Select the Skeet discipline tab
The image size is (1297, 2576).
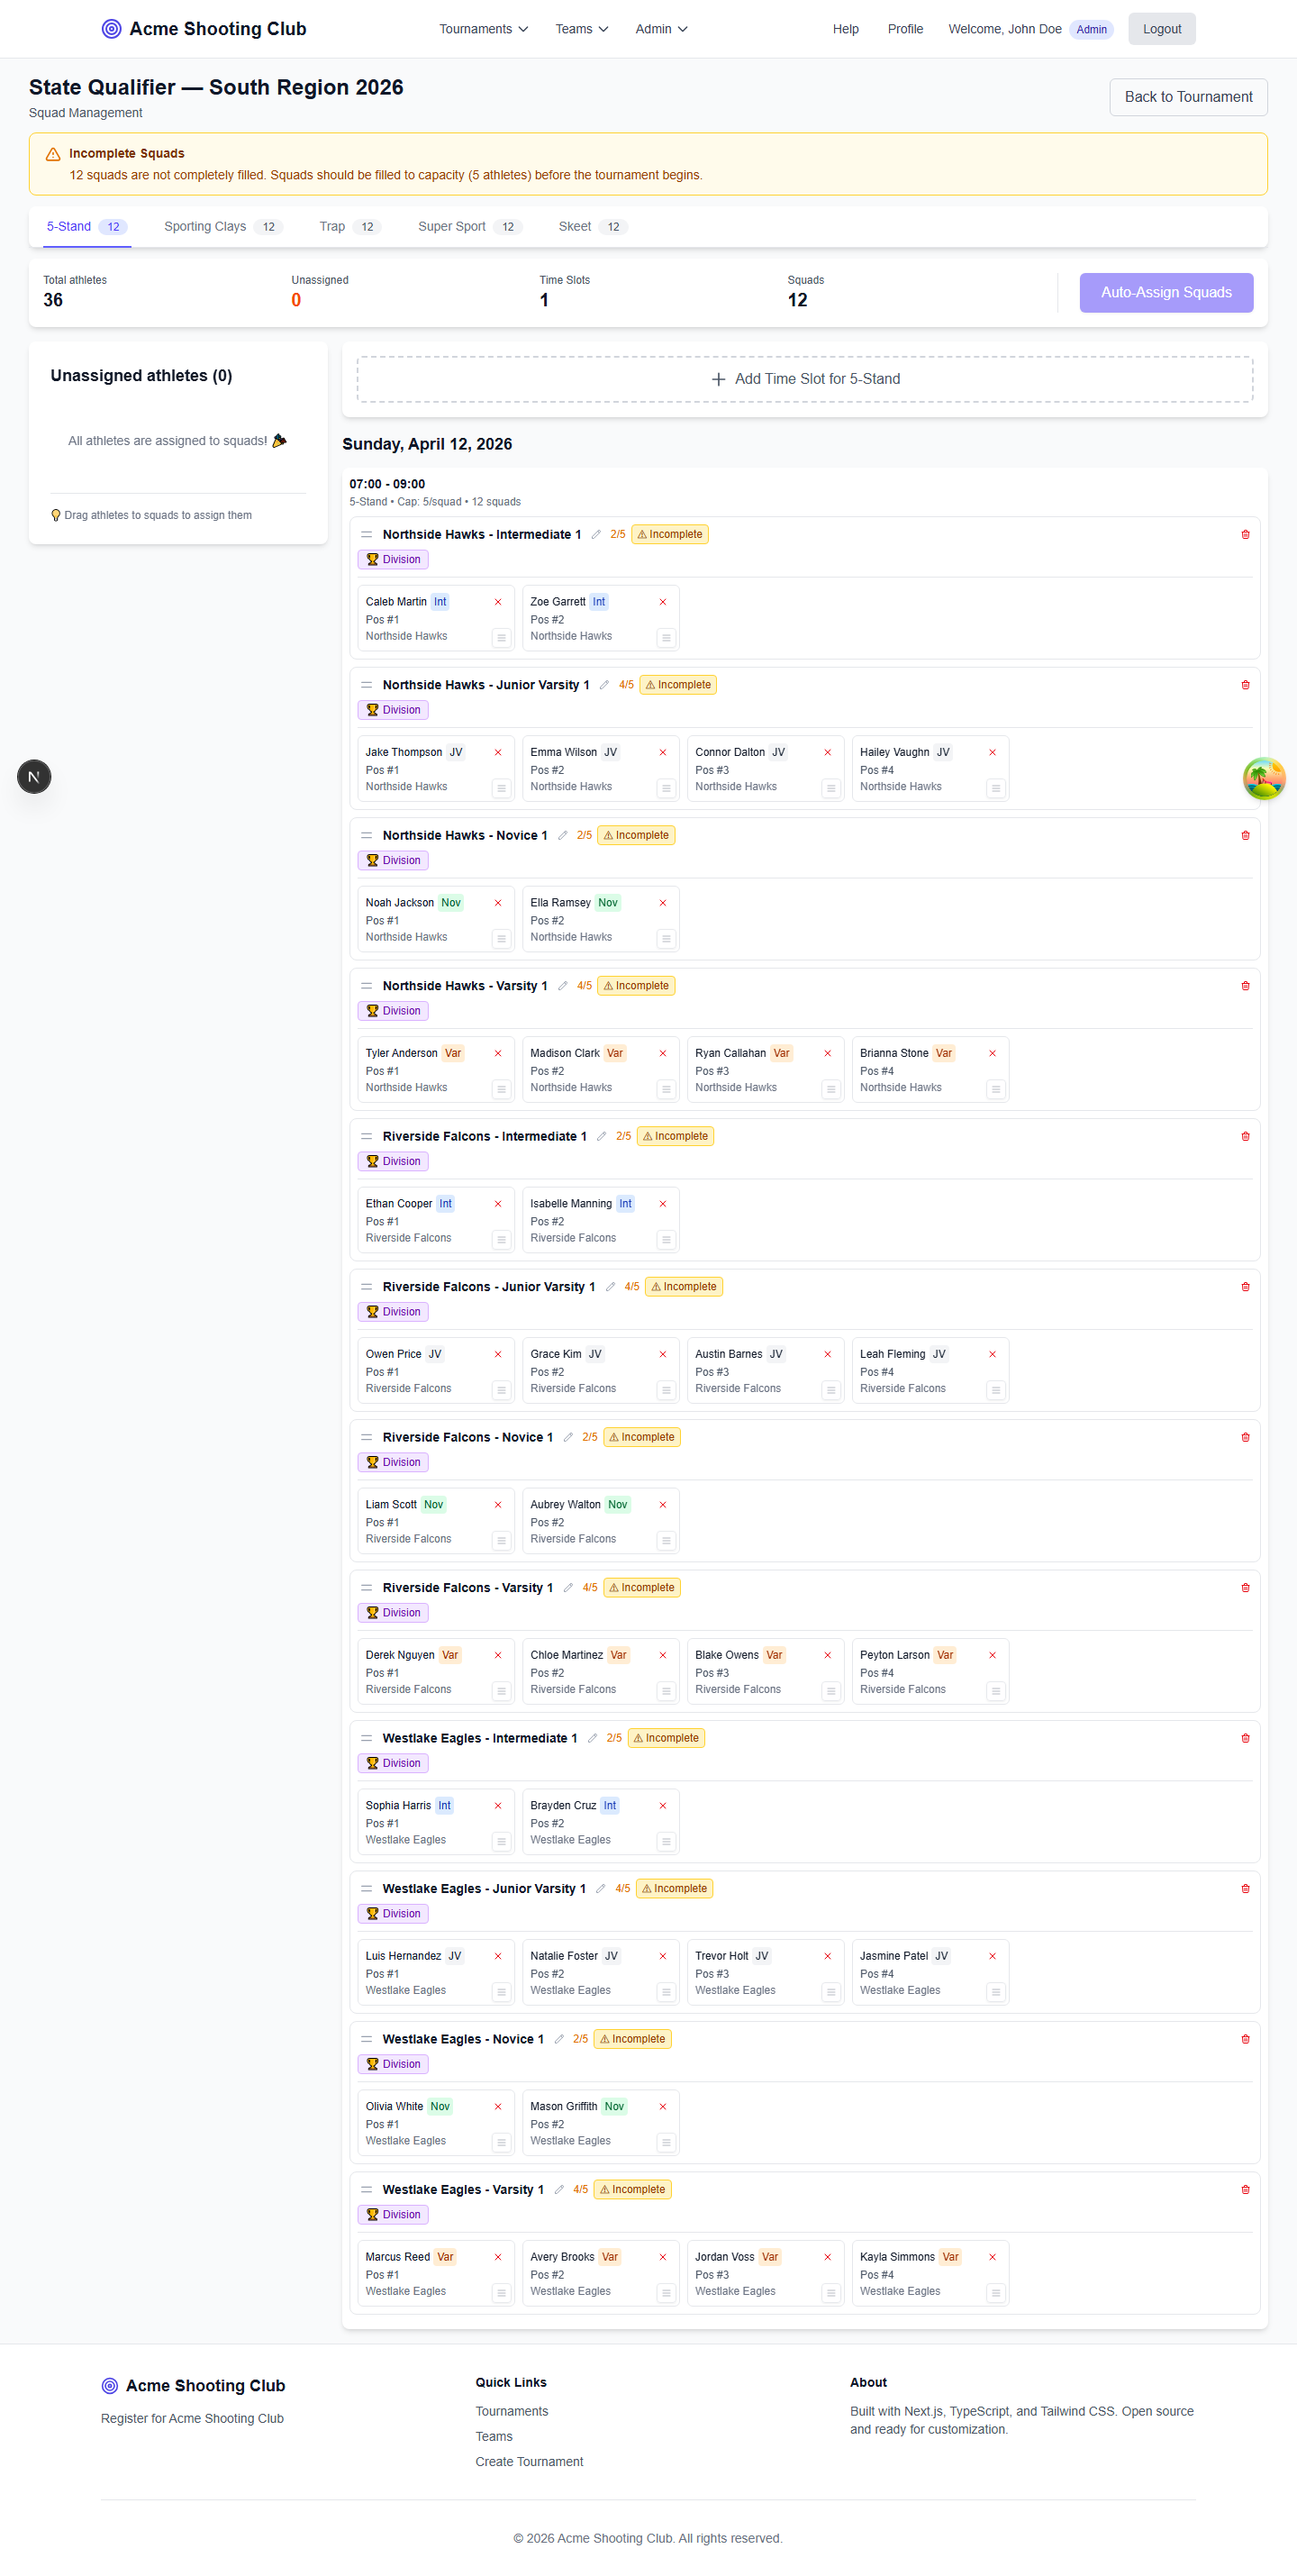(x=590, y=227)
